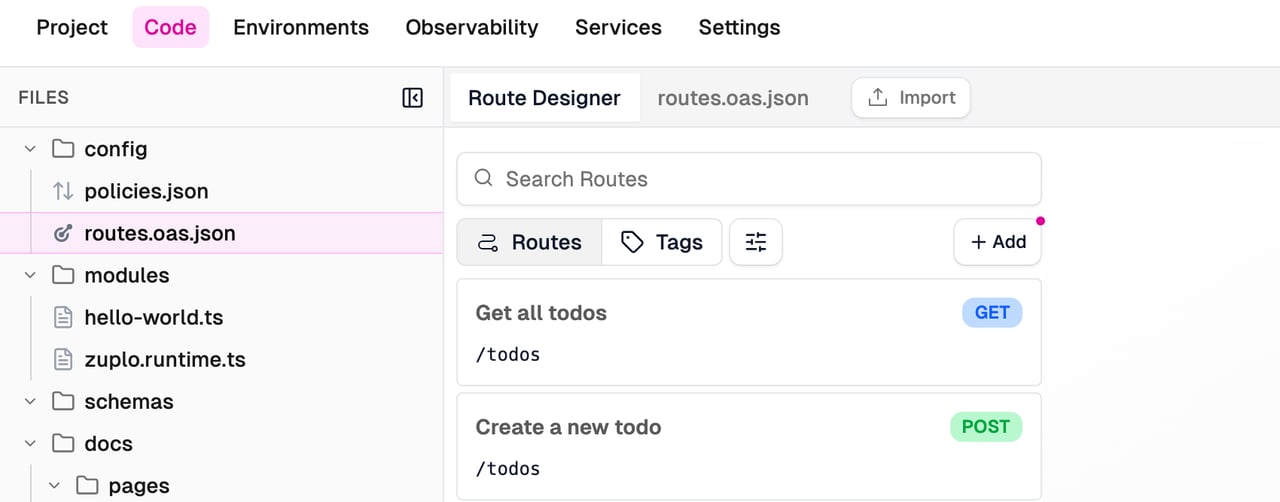Show the Routes view toggle
The width and height of the screenshot is (1280, 502).
pos(530,242)
